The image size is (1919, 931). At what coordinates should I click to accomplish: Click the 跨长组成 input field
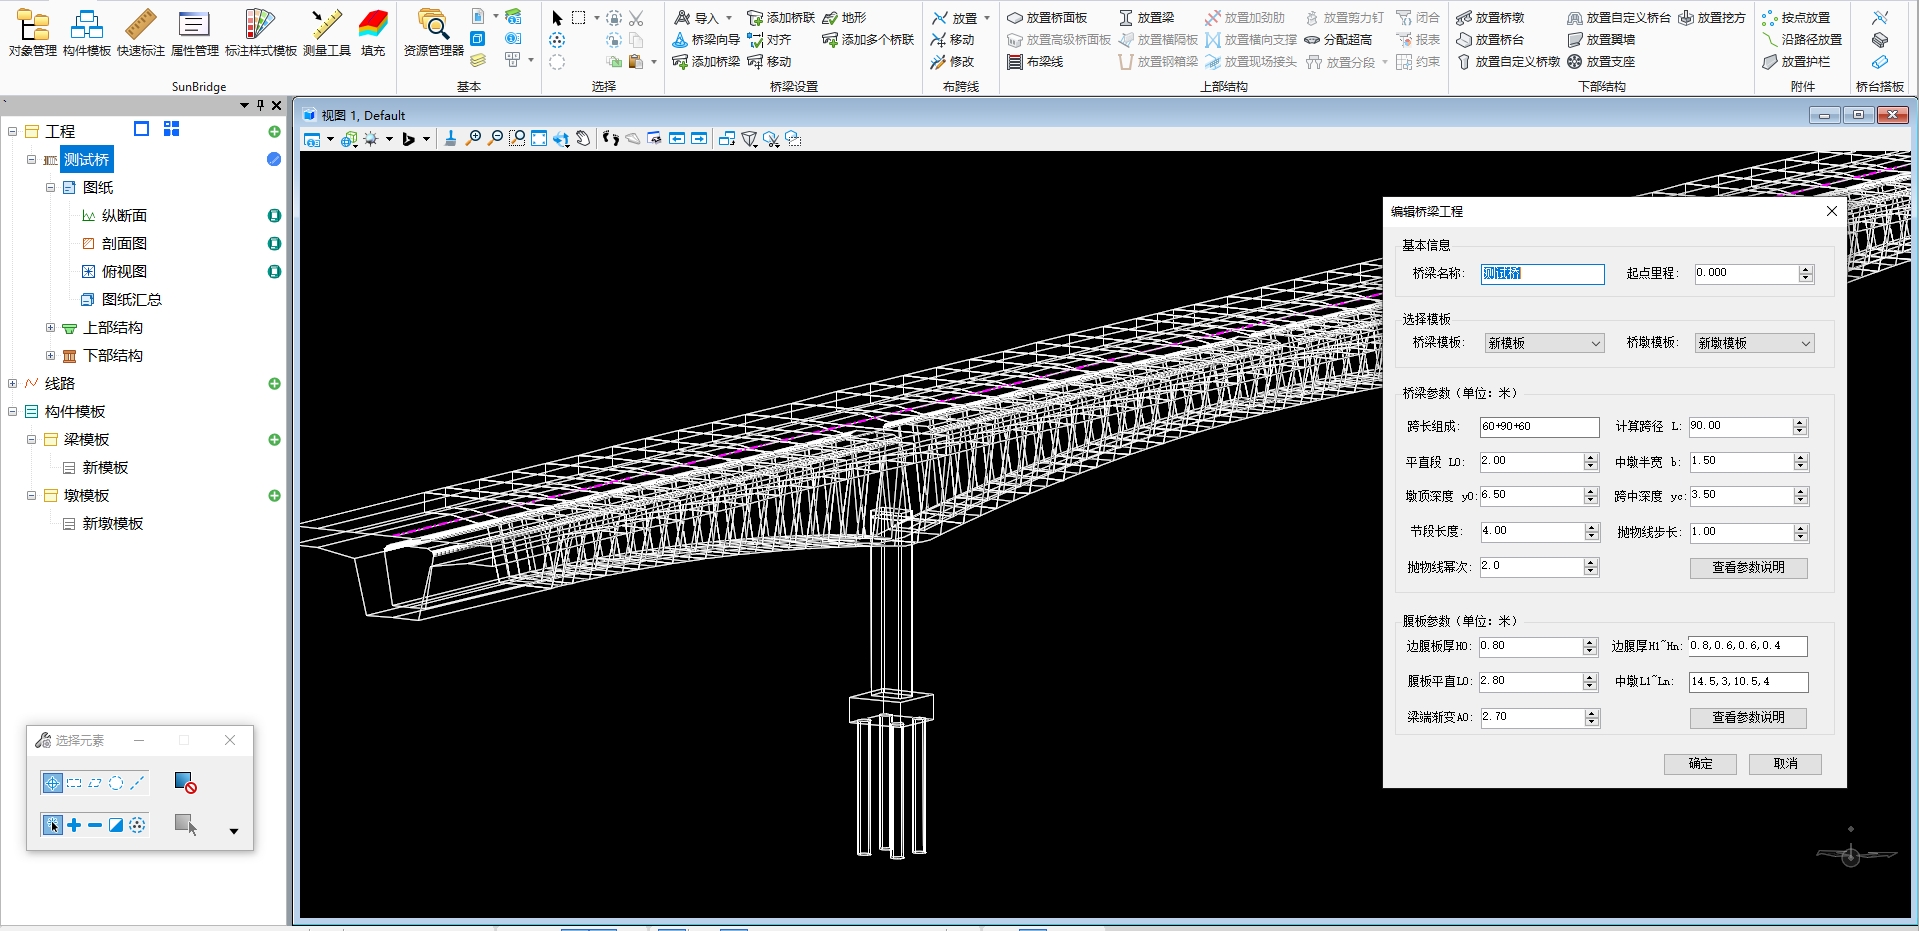1539,427
